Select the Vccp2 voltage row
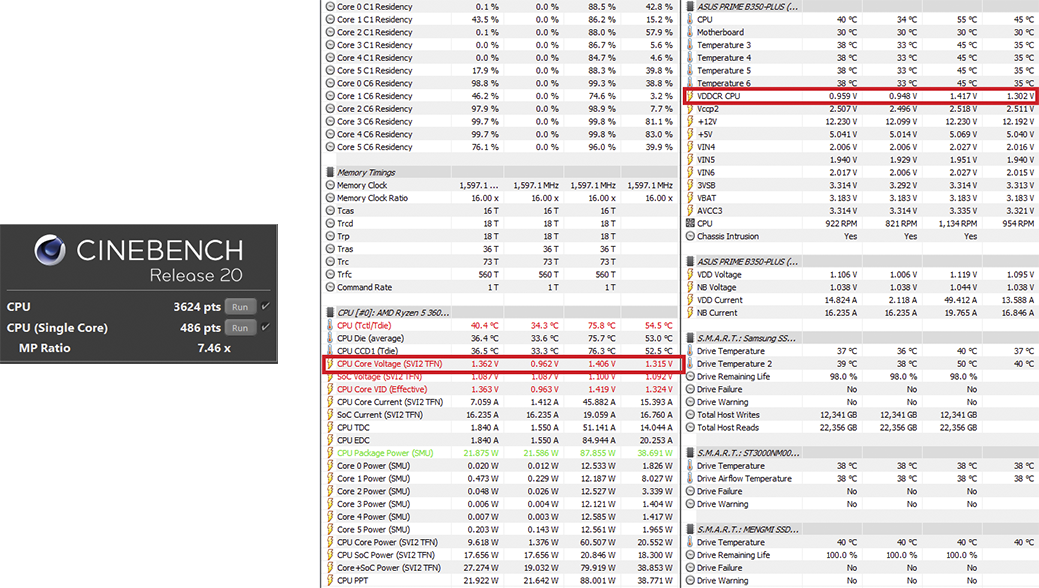Screen dimensions: 1039x588 861,109
